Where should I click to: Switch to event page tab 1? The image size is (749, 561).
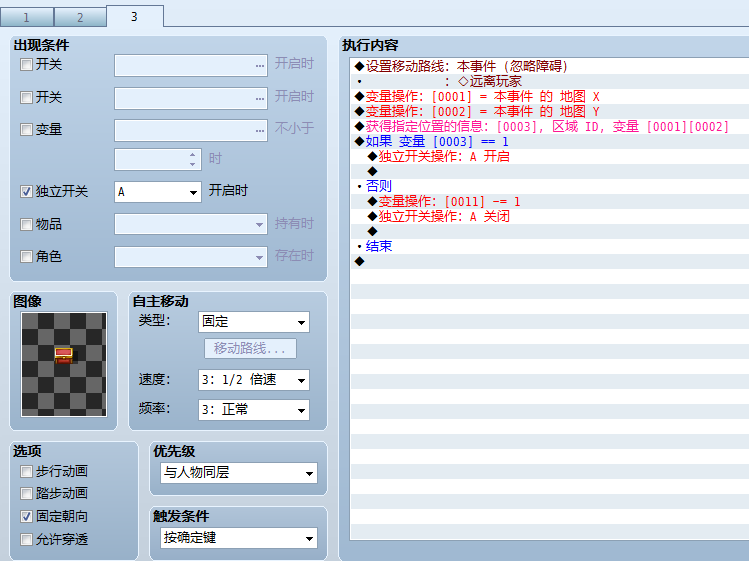tap(27, 18)
